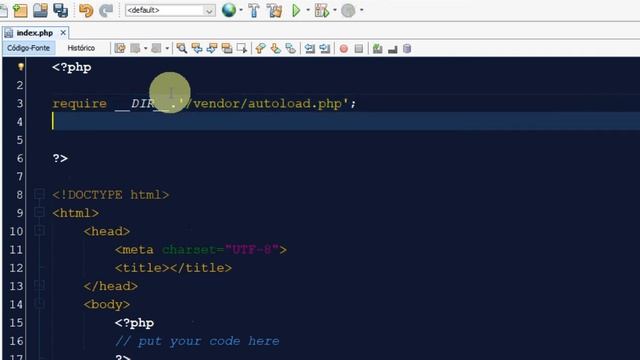The height and width of the screenshot is (360, 640).
Task: Click the Redo arrow icon
Action: pos(106,10)
